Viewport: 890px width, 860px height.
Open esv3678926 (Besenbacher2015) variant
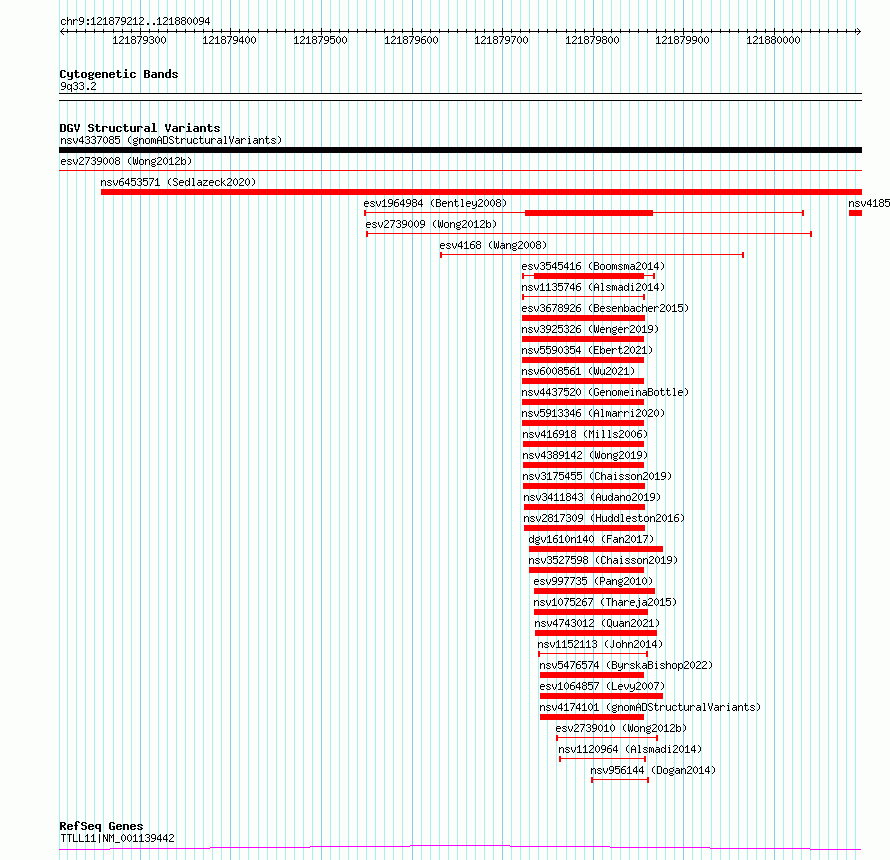tap(605, 308)
